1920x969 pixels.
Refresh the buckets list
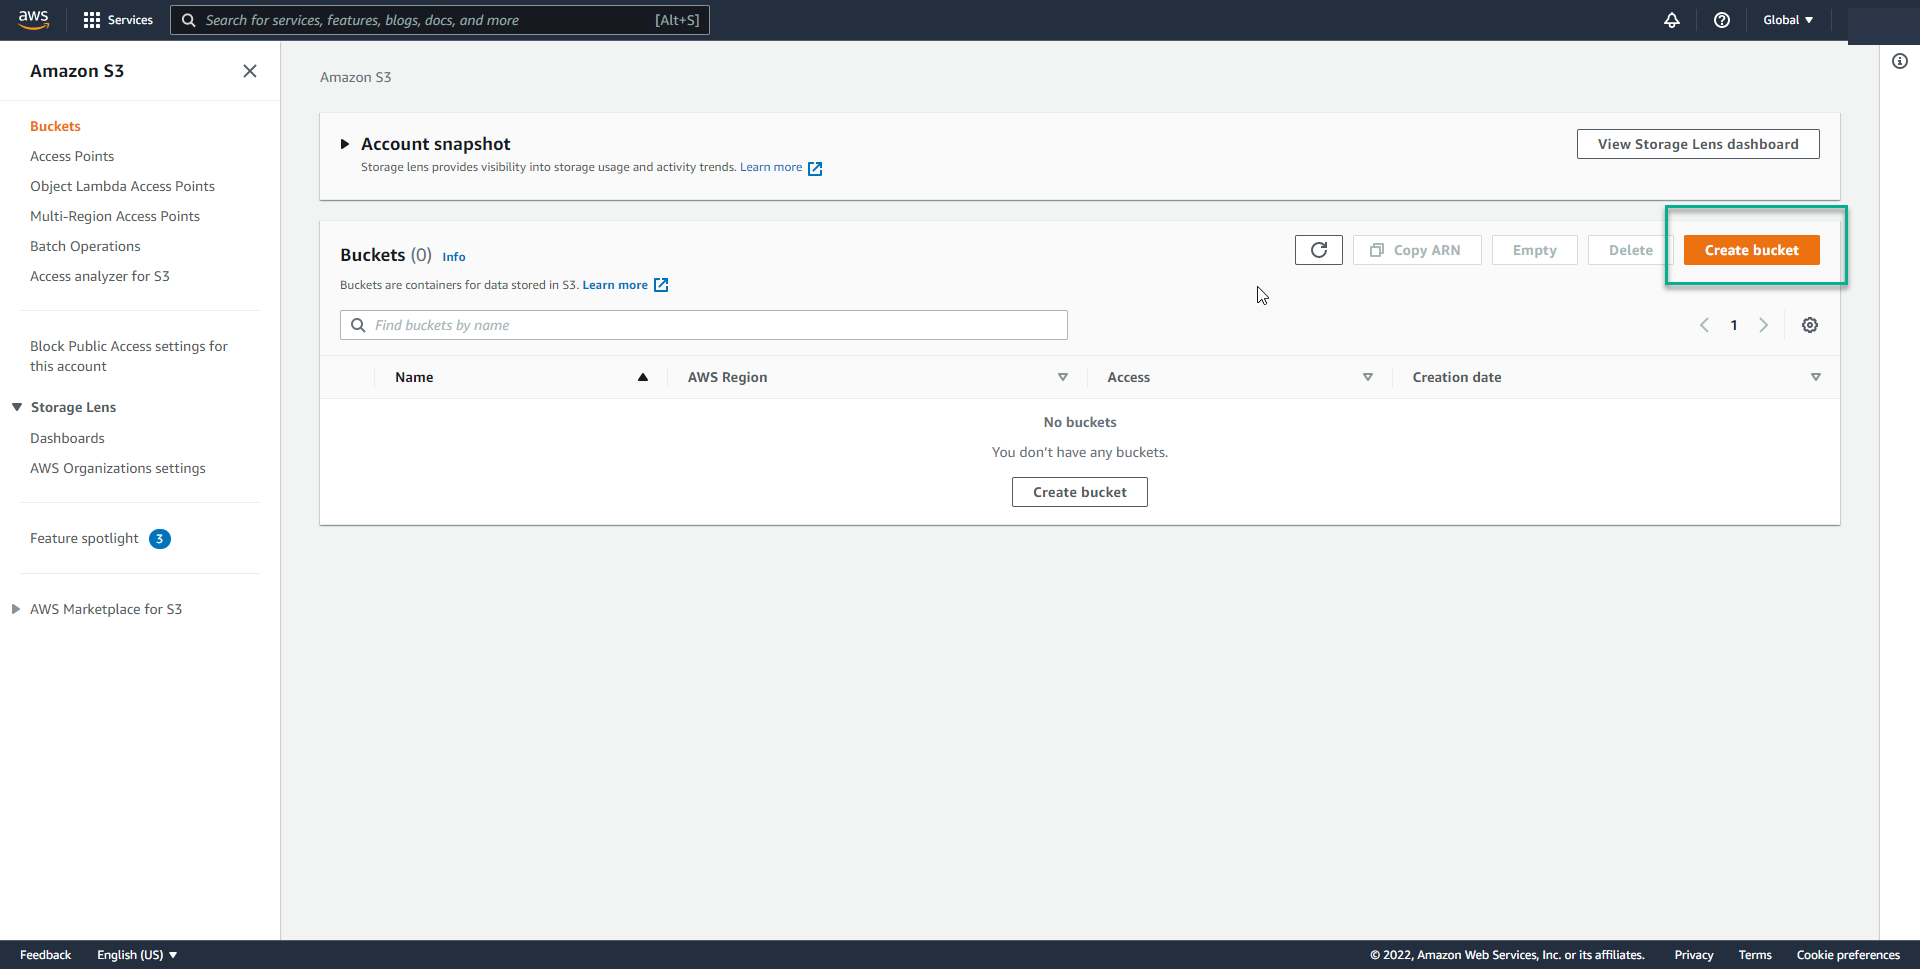(1318, 250)
